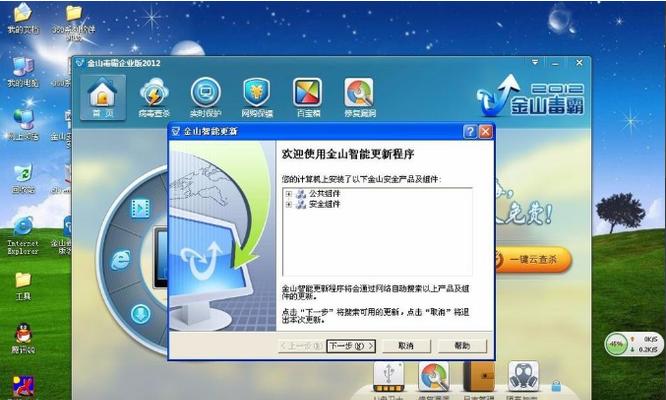Expand the 公共组件 tree node
Viewport: 666px width, 400px height.
coord(289,194)
